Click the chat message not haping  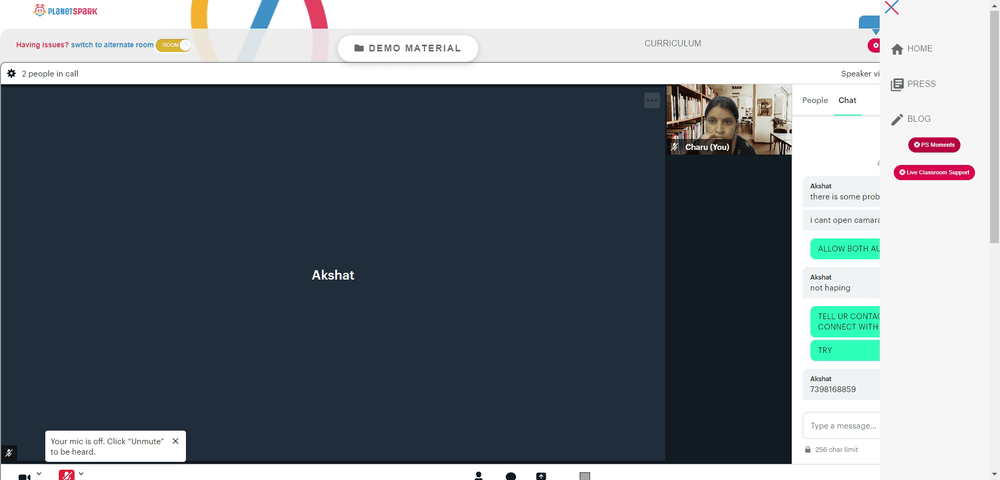point(830,287)
